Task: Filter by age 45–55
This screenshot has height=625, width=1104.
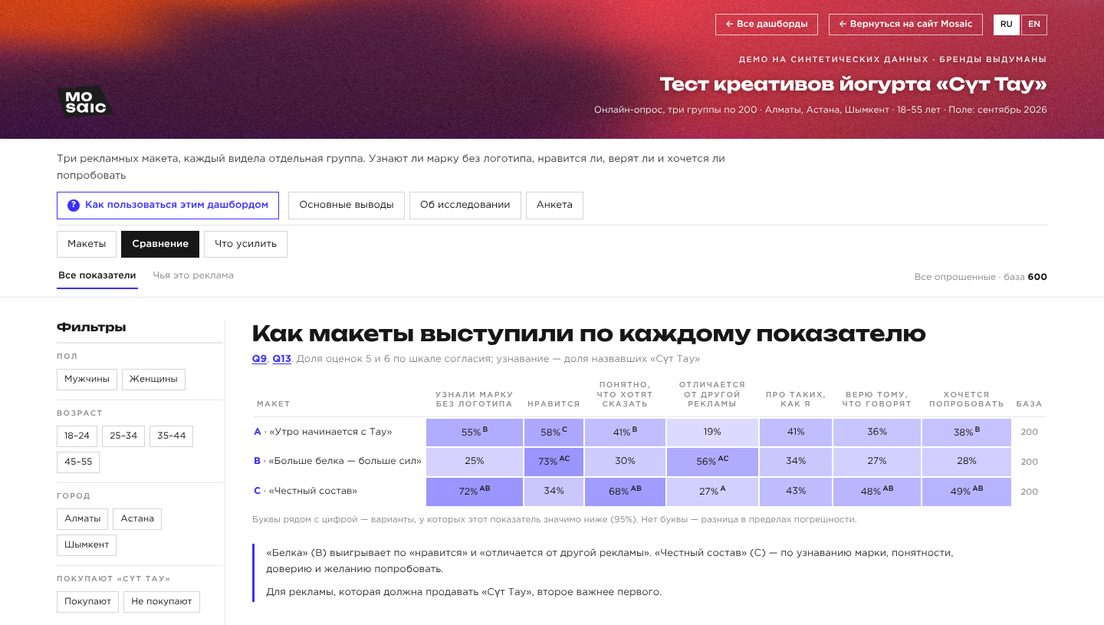Action: tap(78, 462)
